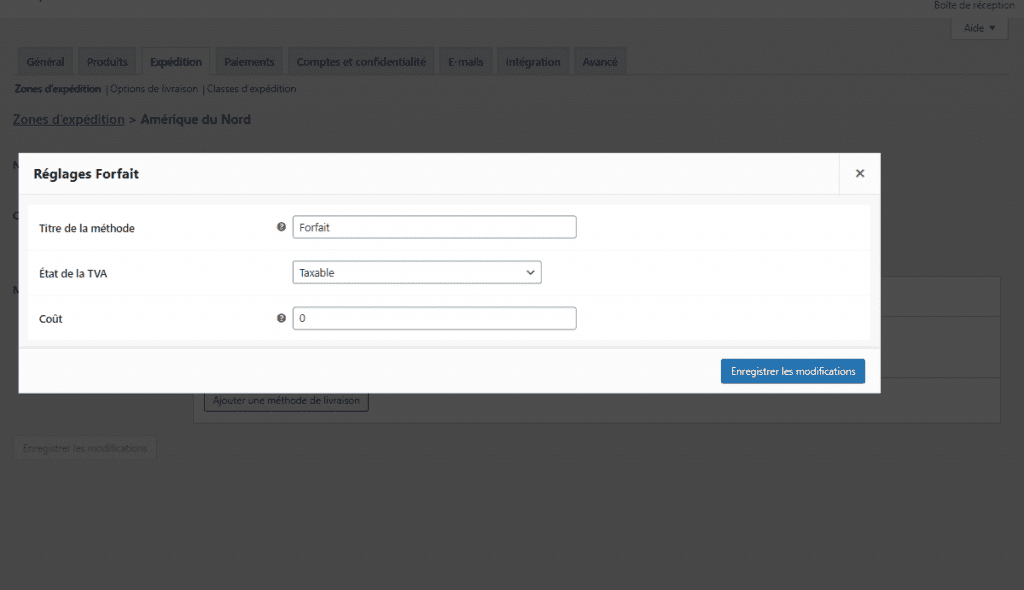1024x590 pixels.
Task: Expand the Aide help dropdown
Action: coord(979,27)
